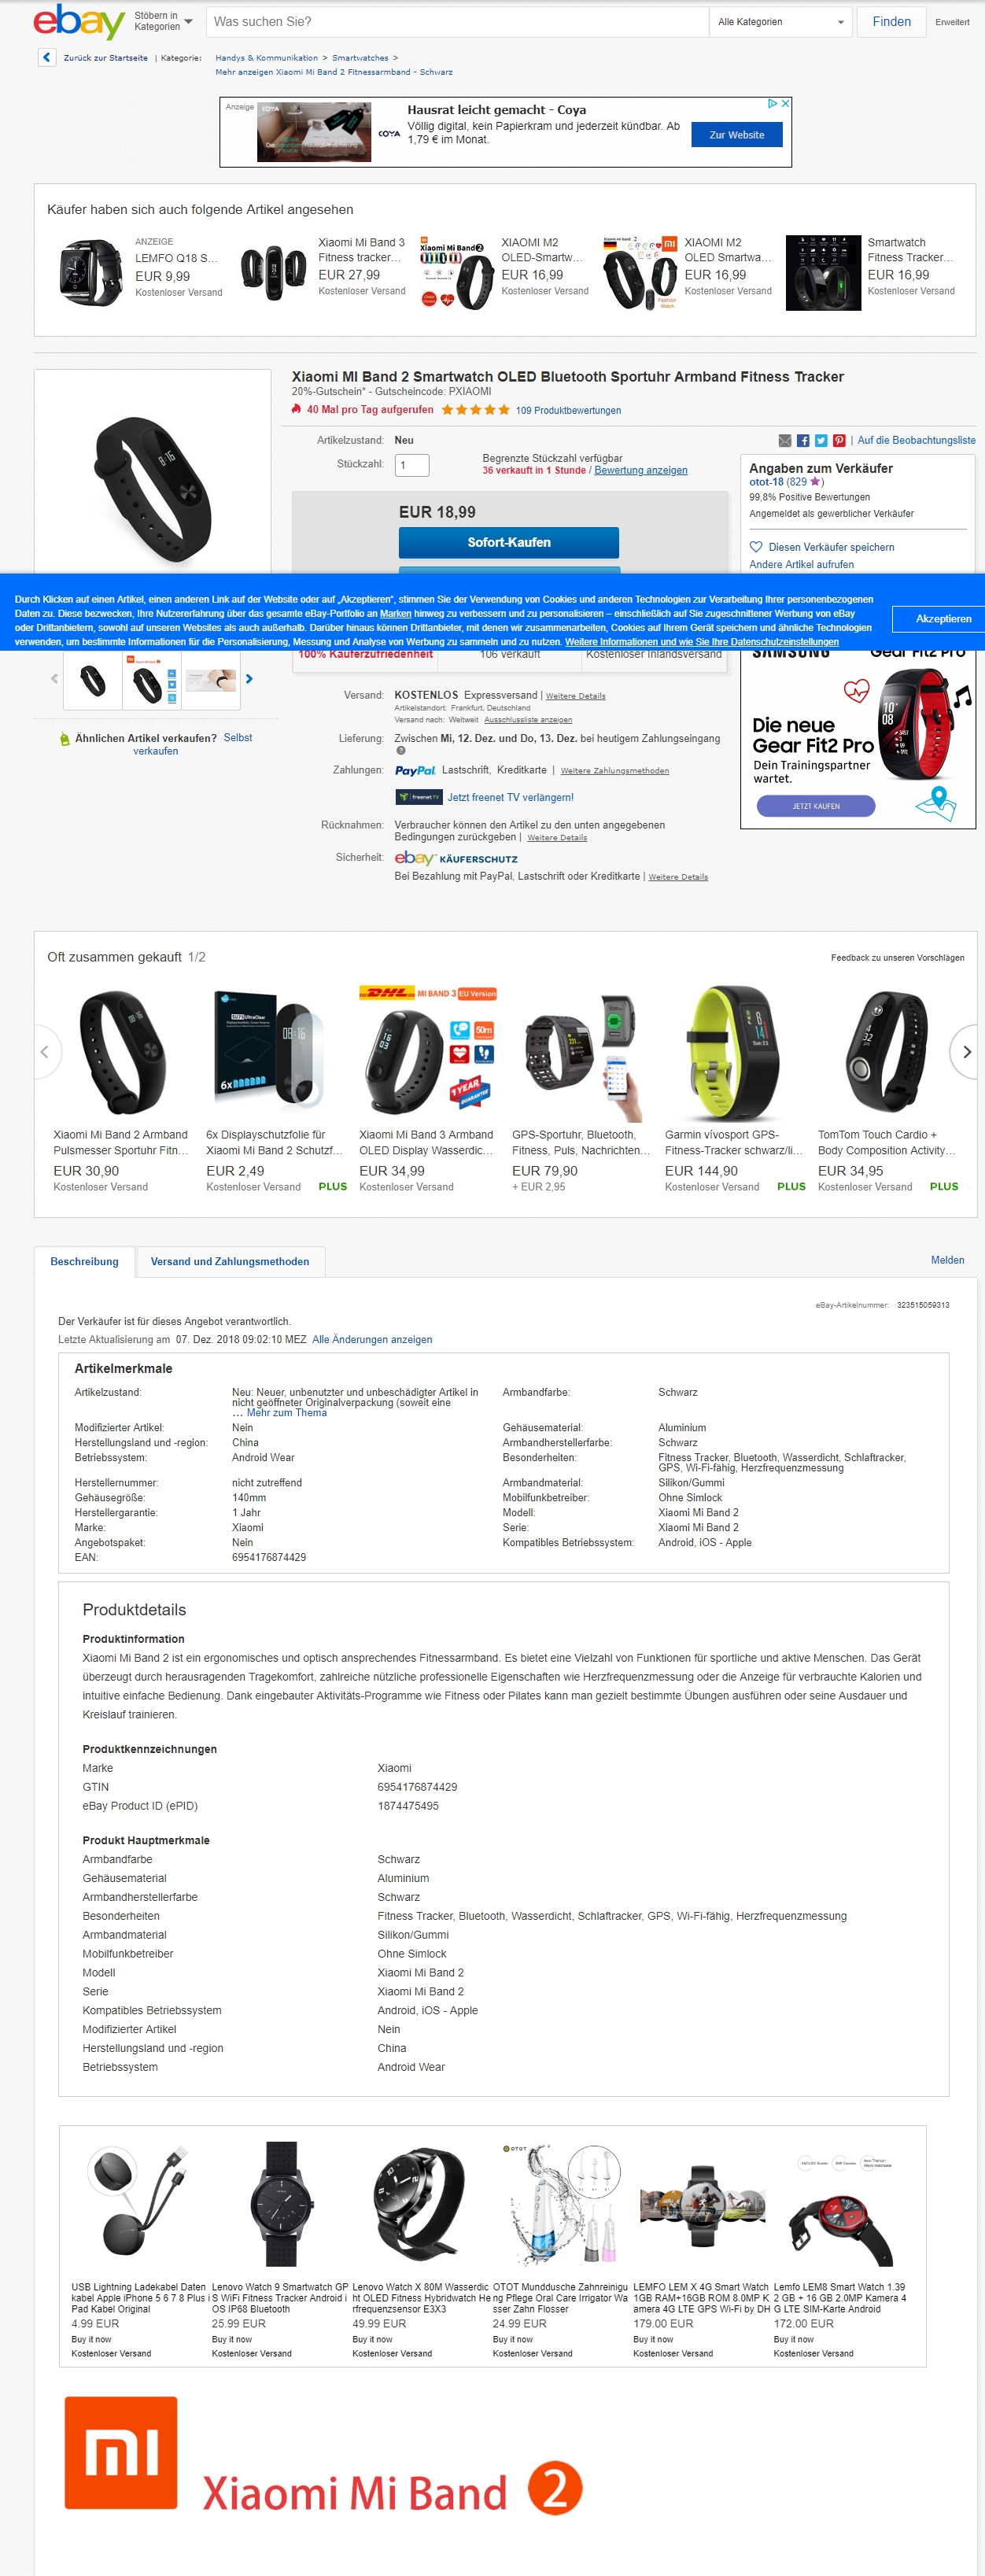Share the listing on Twitter
This screenshot has height=2576, width=985.
821,441
